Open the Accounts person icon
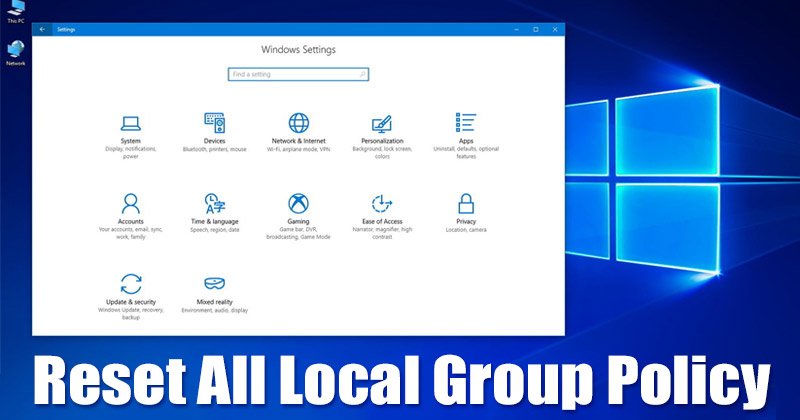800x420 pixels. click(x=131, y=204)
